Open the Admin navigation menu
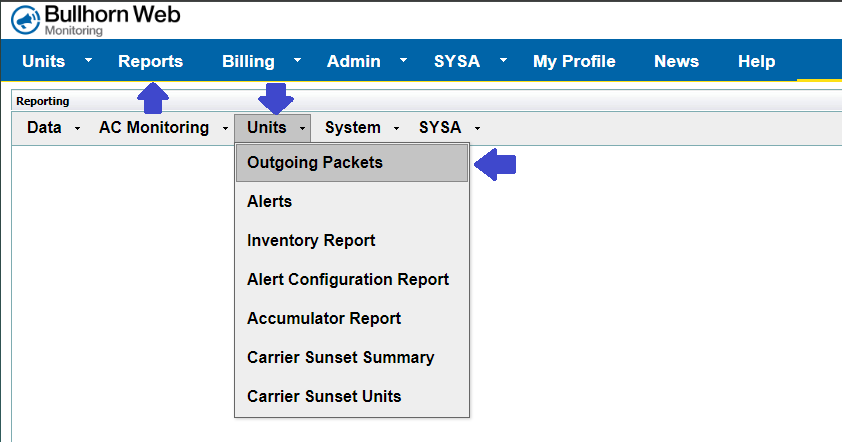This screenshot has width=842, height=442. [x=353, y=61]
